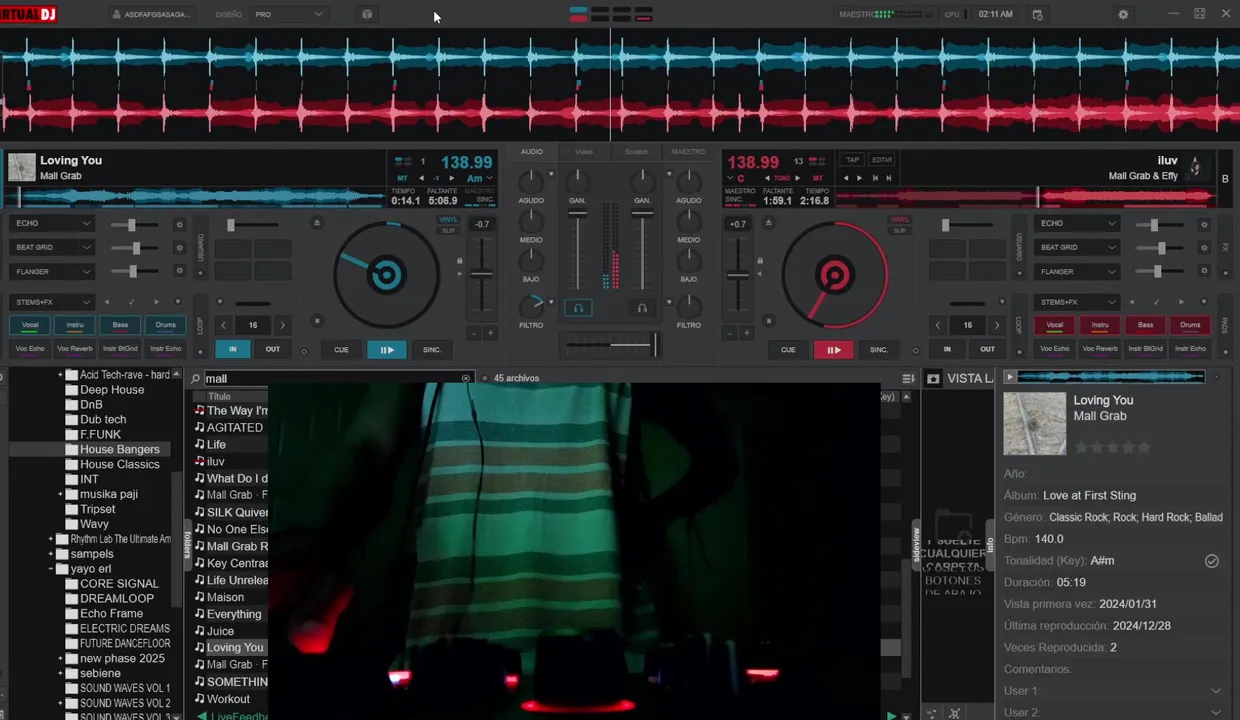The height and width of the screenshot is (720, 1240).
Task: Click left deck eject icon
Action: 317,223
